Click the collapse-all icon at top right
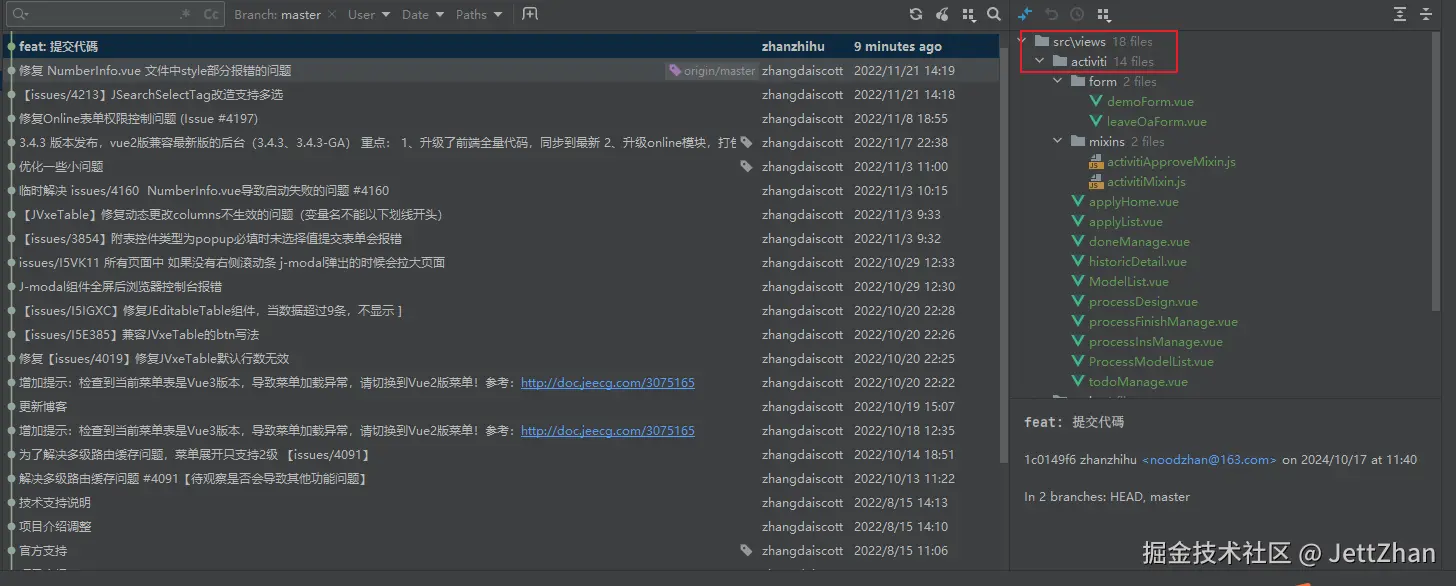 pos(1427,14)
